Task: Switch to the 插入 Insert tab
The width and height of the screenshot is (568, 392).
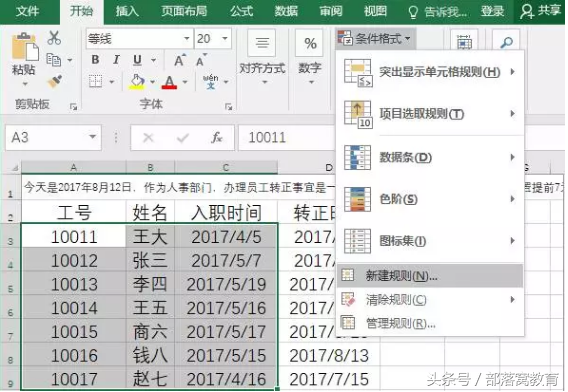Action: coord(127,11)
